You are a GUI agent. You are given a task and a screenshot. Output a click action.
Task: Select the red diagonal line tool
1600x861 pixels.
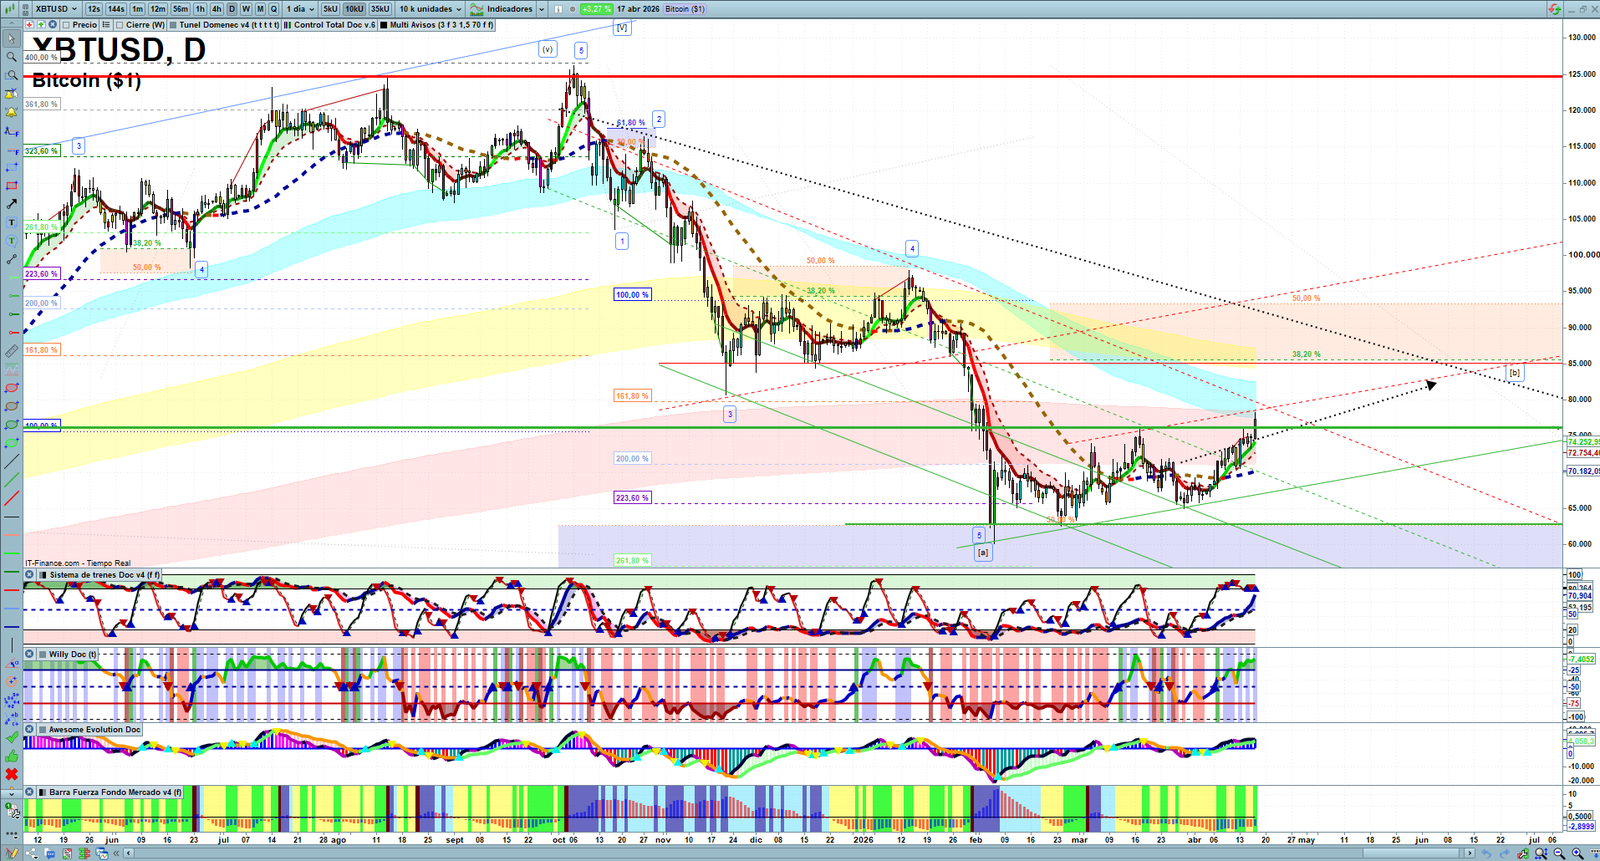click(x=12, y=498)
